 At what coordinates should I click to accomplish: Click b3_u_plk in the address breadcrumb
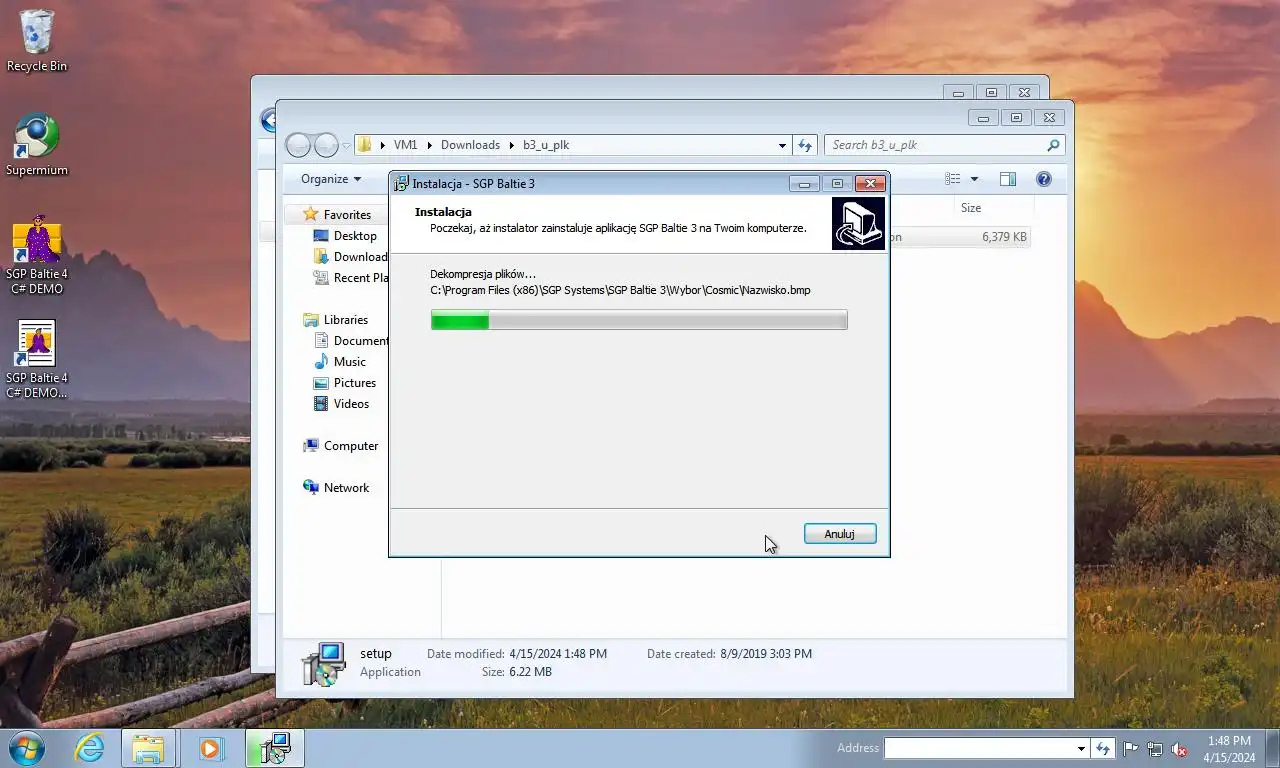tap(546, 145)
